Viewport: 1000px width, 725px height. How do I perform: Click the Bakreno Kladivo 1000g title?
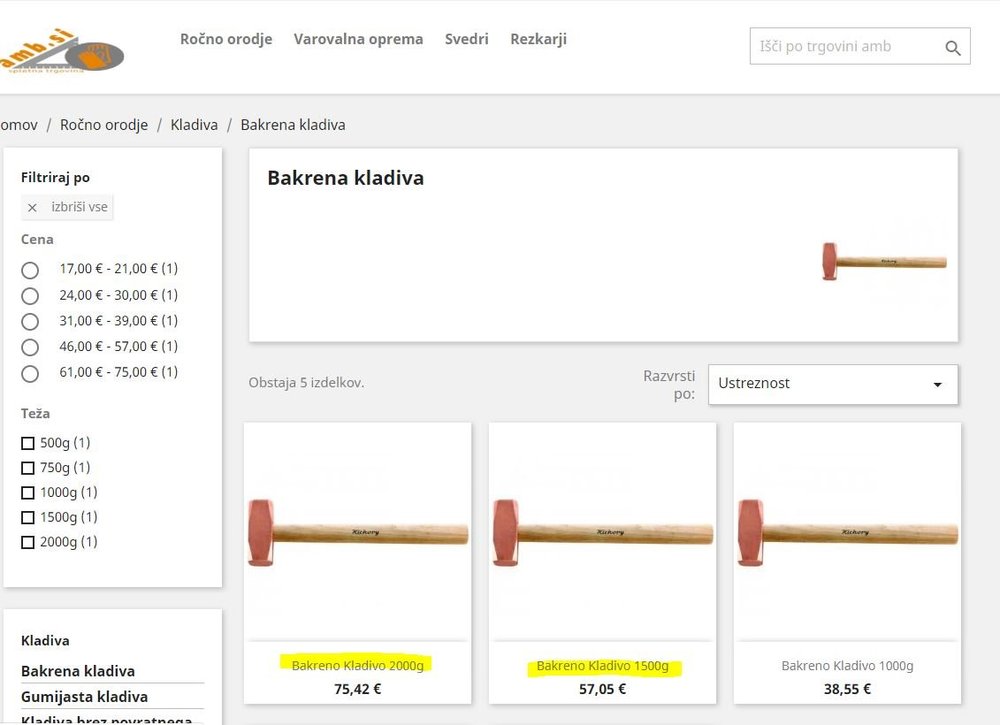pyautogui.click(x=848, y=666)
